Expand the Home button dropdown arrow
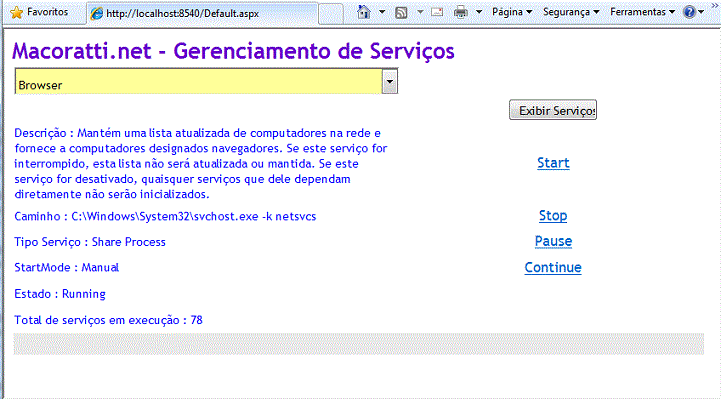721x399 pixels. [382, 12]
